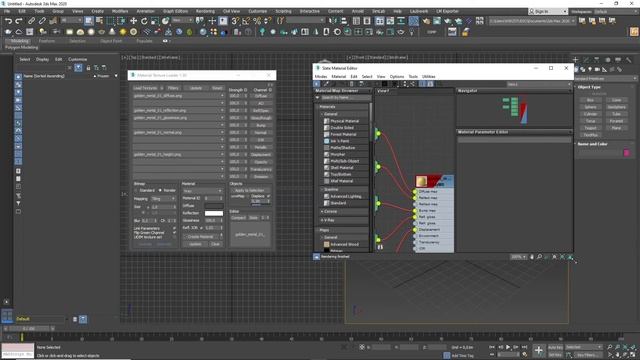Screen dimensions: 640x360
Task: Click the Displacement channel button in loader
Action: (x=260, y=154)
